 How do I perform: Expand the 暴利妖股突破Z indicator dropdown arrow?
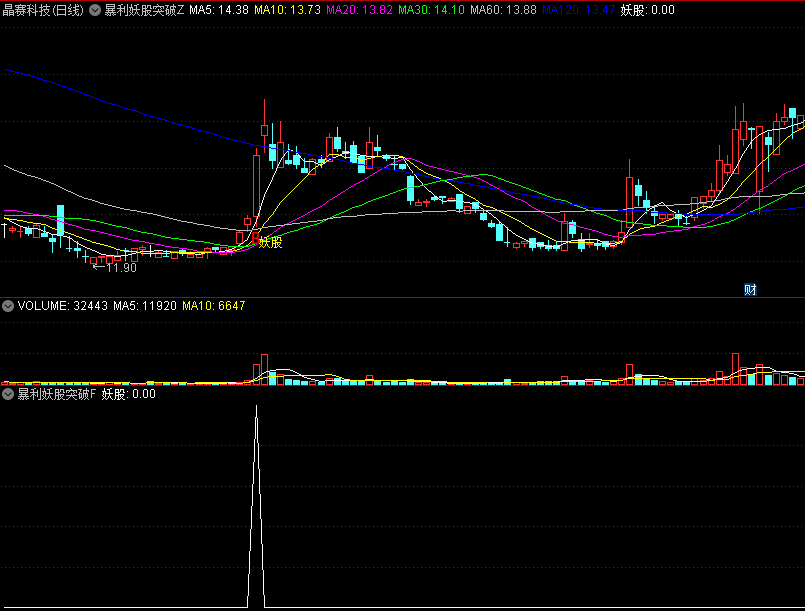tap(95, 10)
